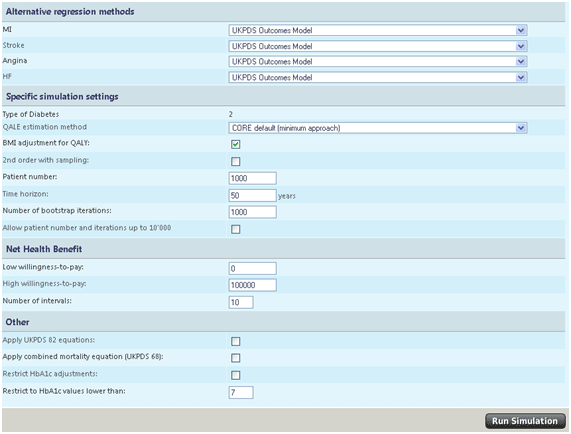The image size is (571, 434).
Task: Tick the Apply UKPDS 82 equations checkbox
Action: (236, 341)
